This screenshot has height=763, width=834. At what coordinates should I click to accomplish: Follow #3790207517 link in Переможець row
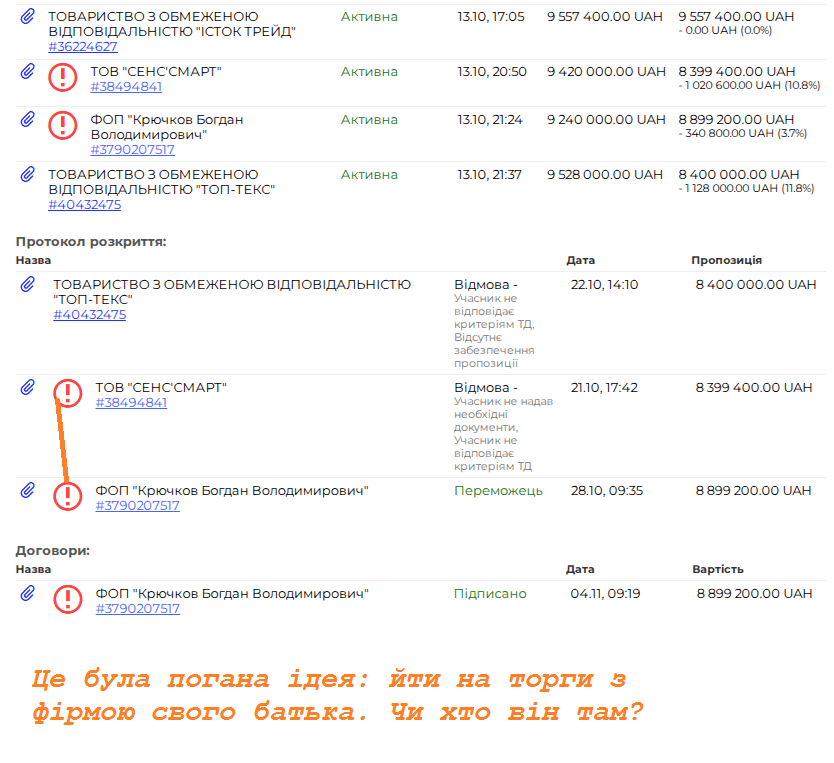click(138, 506)
